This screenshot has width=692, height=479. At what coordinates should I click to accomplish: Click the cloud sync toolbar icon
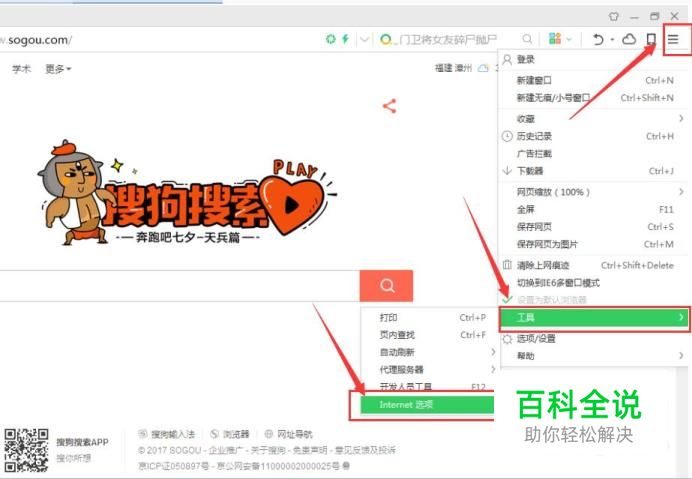coord(629,39)
